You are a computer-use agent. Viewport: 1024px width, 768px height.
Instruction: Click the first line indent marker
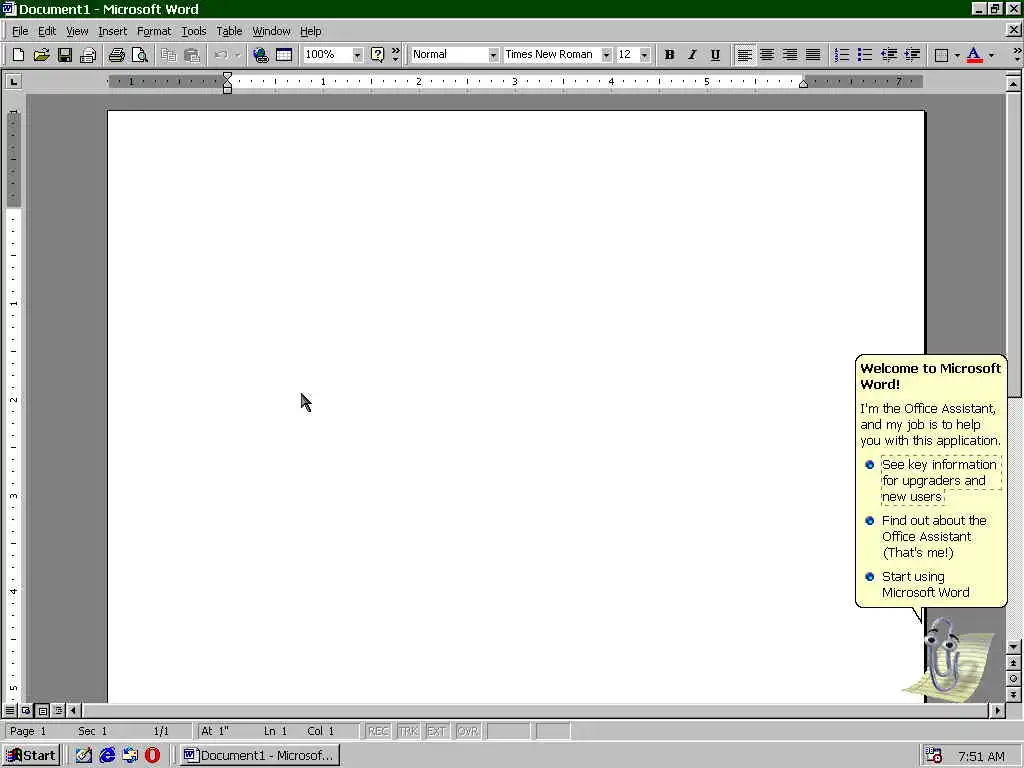point(227,77)
